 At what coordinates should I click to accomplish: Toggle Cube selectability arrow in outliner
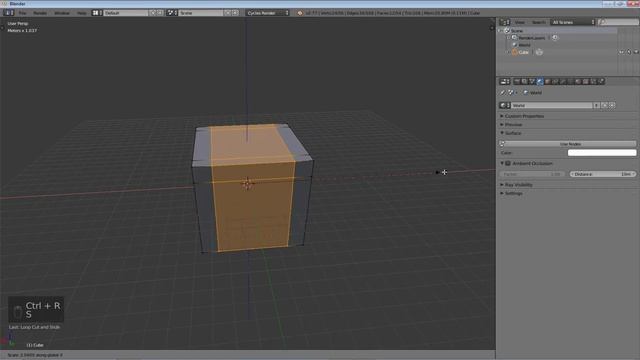[629, 52]
